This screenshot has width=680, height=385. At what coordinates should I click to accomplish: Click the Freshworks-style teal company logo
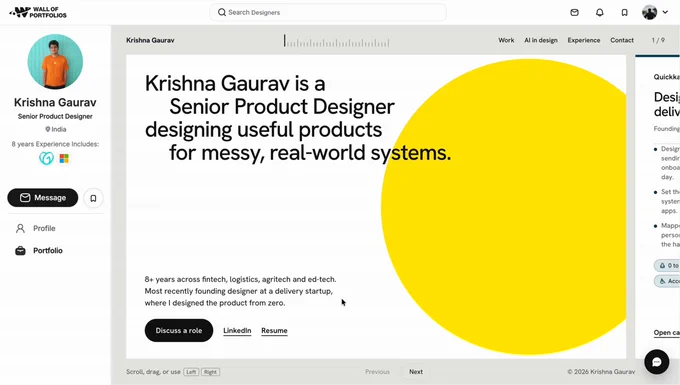(46, 158)
